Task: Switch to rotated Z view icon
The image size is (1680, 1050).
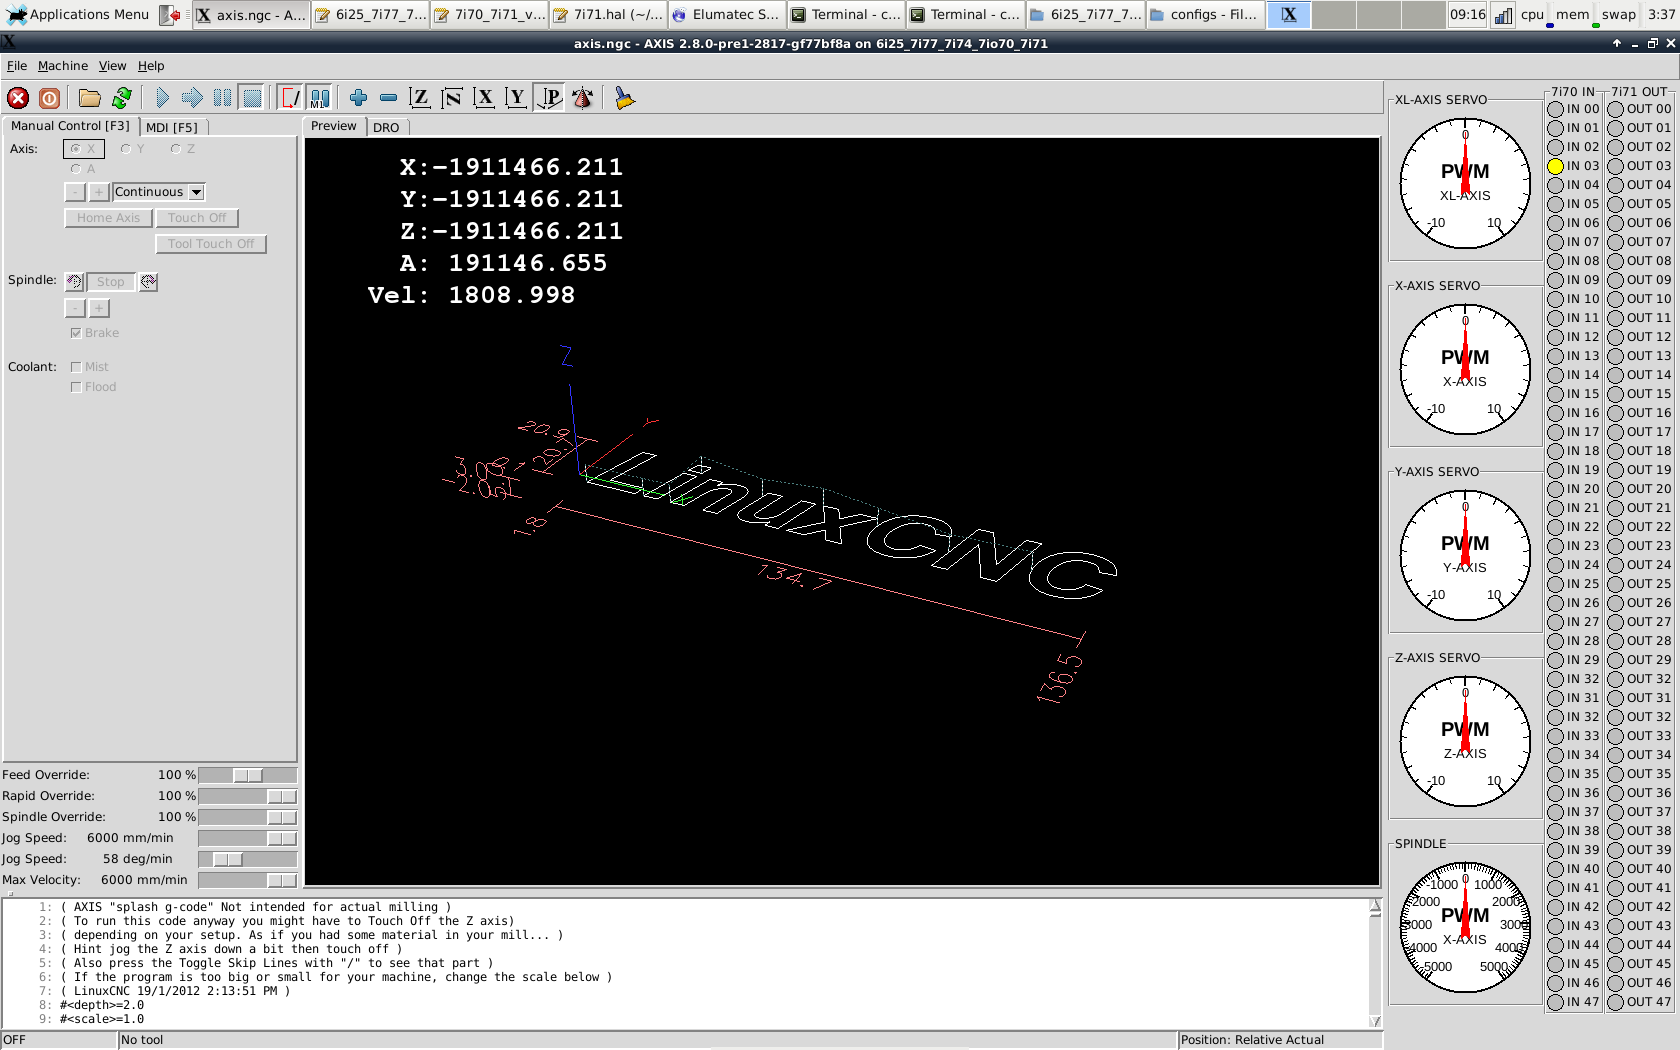Action: 452,98
